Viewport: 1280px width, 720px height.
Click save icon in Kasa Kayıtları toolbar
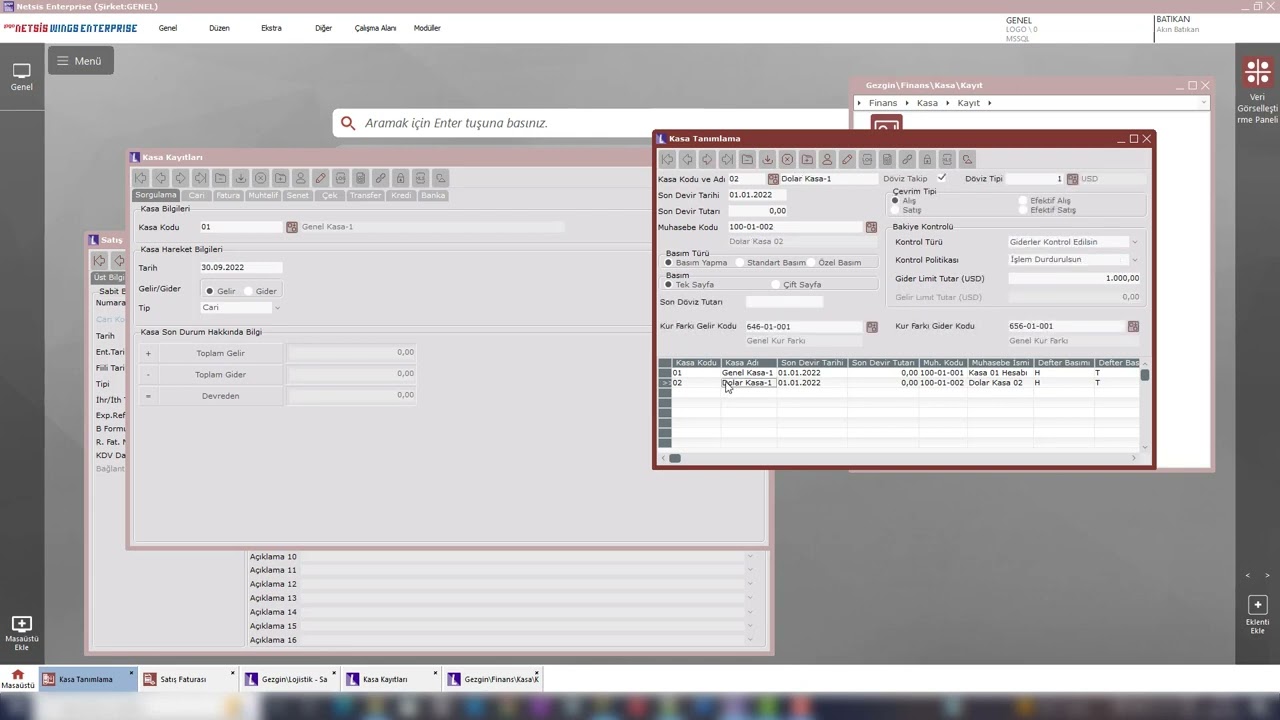tap(240, 178)
